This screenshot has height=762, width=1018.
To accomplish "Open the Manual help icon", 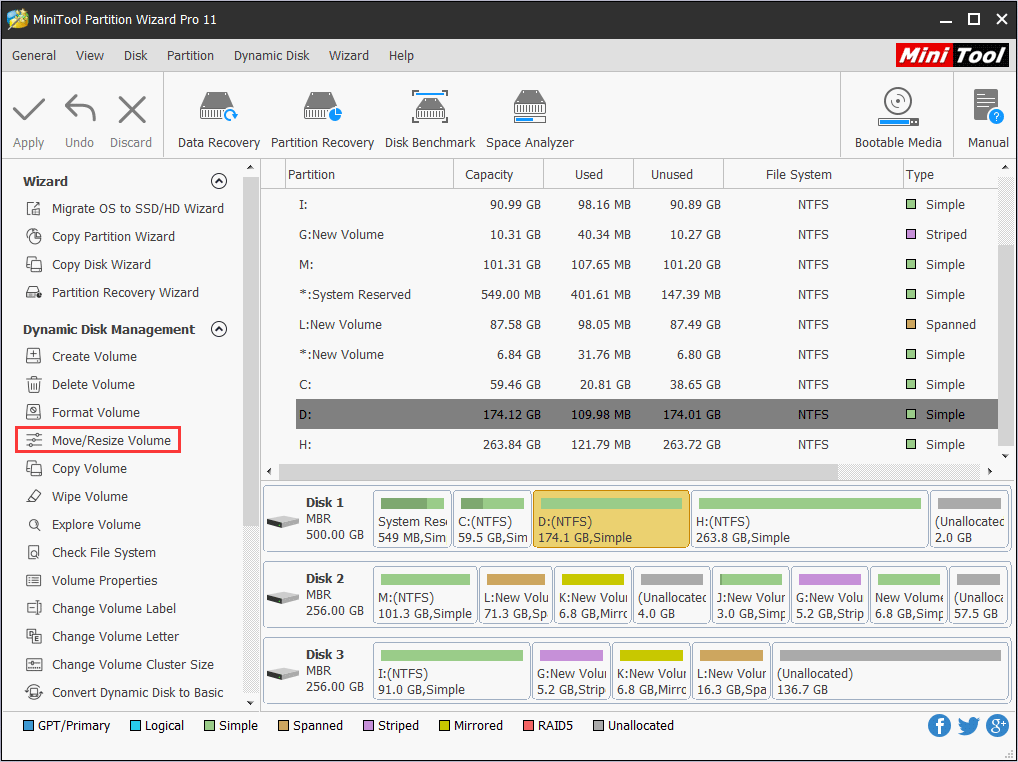I will pos(987,106).
